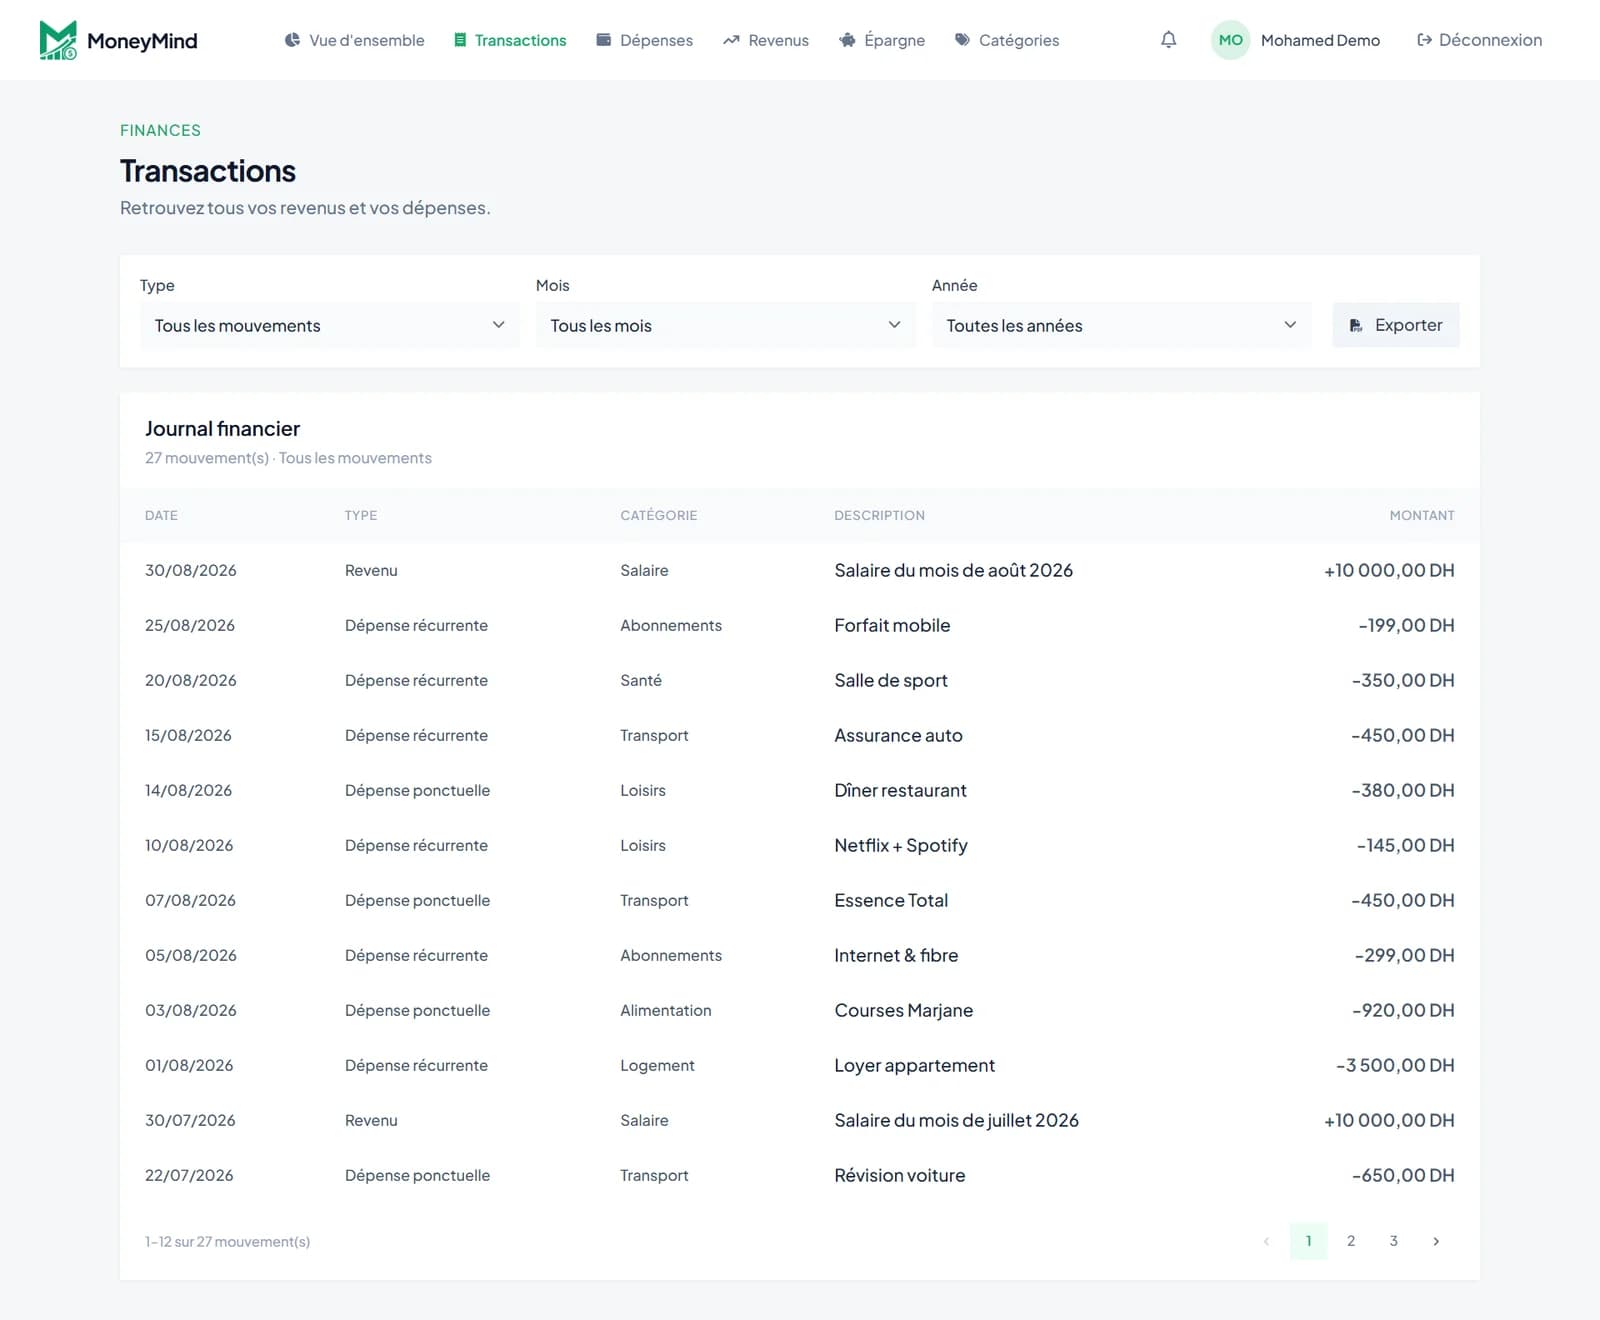Screen dimensions: 1600x1320
Task: Click '1–12 sur 27 mouvement(s)' text
Action: click(228, 1241)
